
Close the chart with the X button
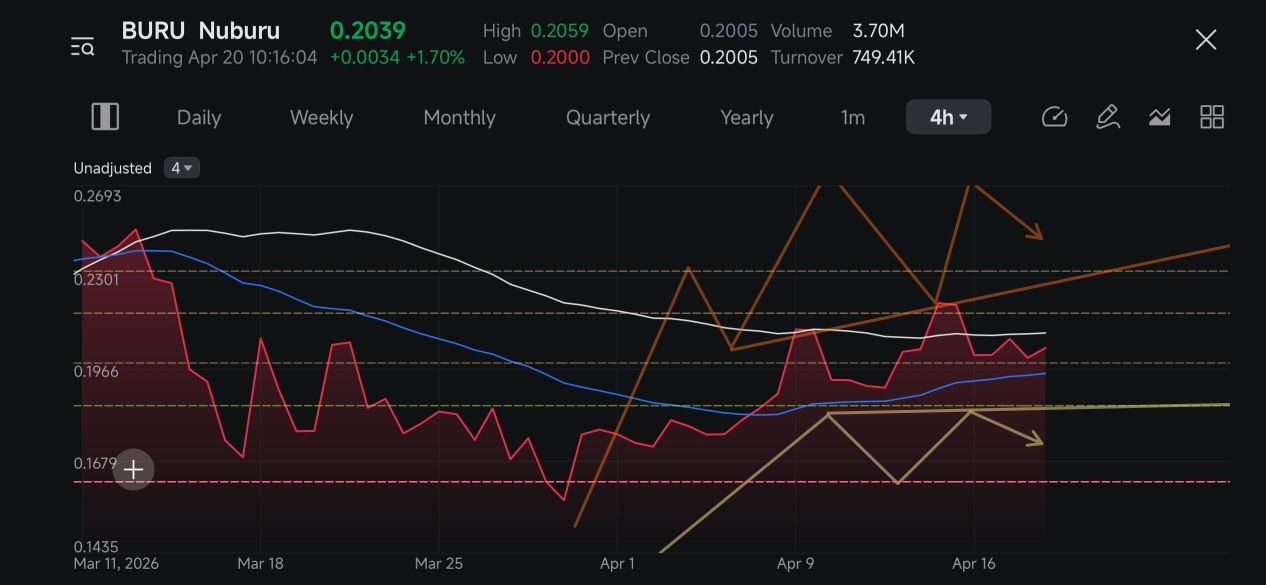pos(1206,40)
